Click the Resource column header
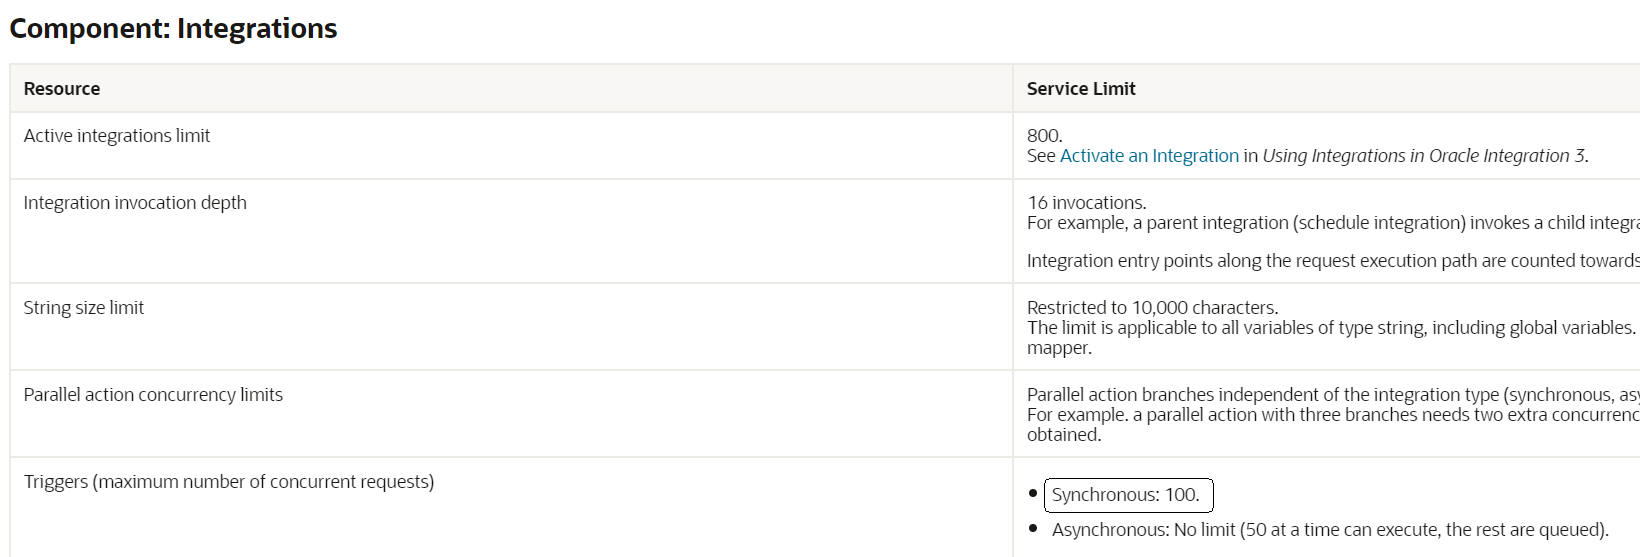This screenshot has width=1640, height=557. pos(62,89)
